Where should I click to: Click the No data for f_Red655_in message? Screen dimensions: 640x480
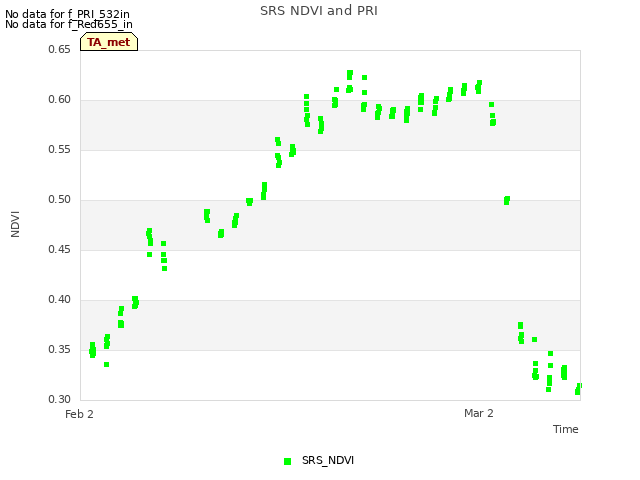tap(69, 24)
